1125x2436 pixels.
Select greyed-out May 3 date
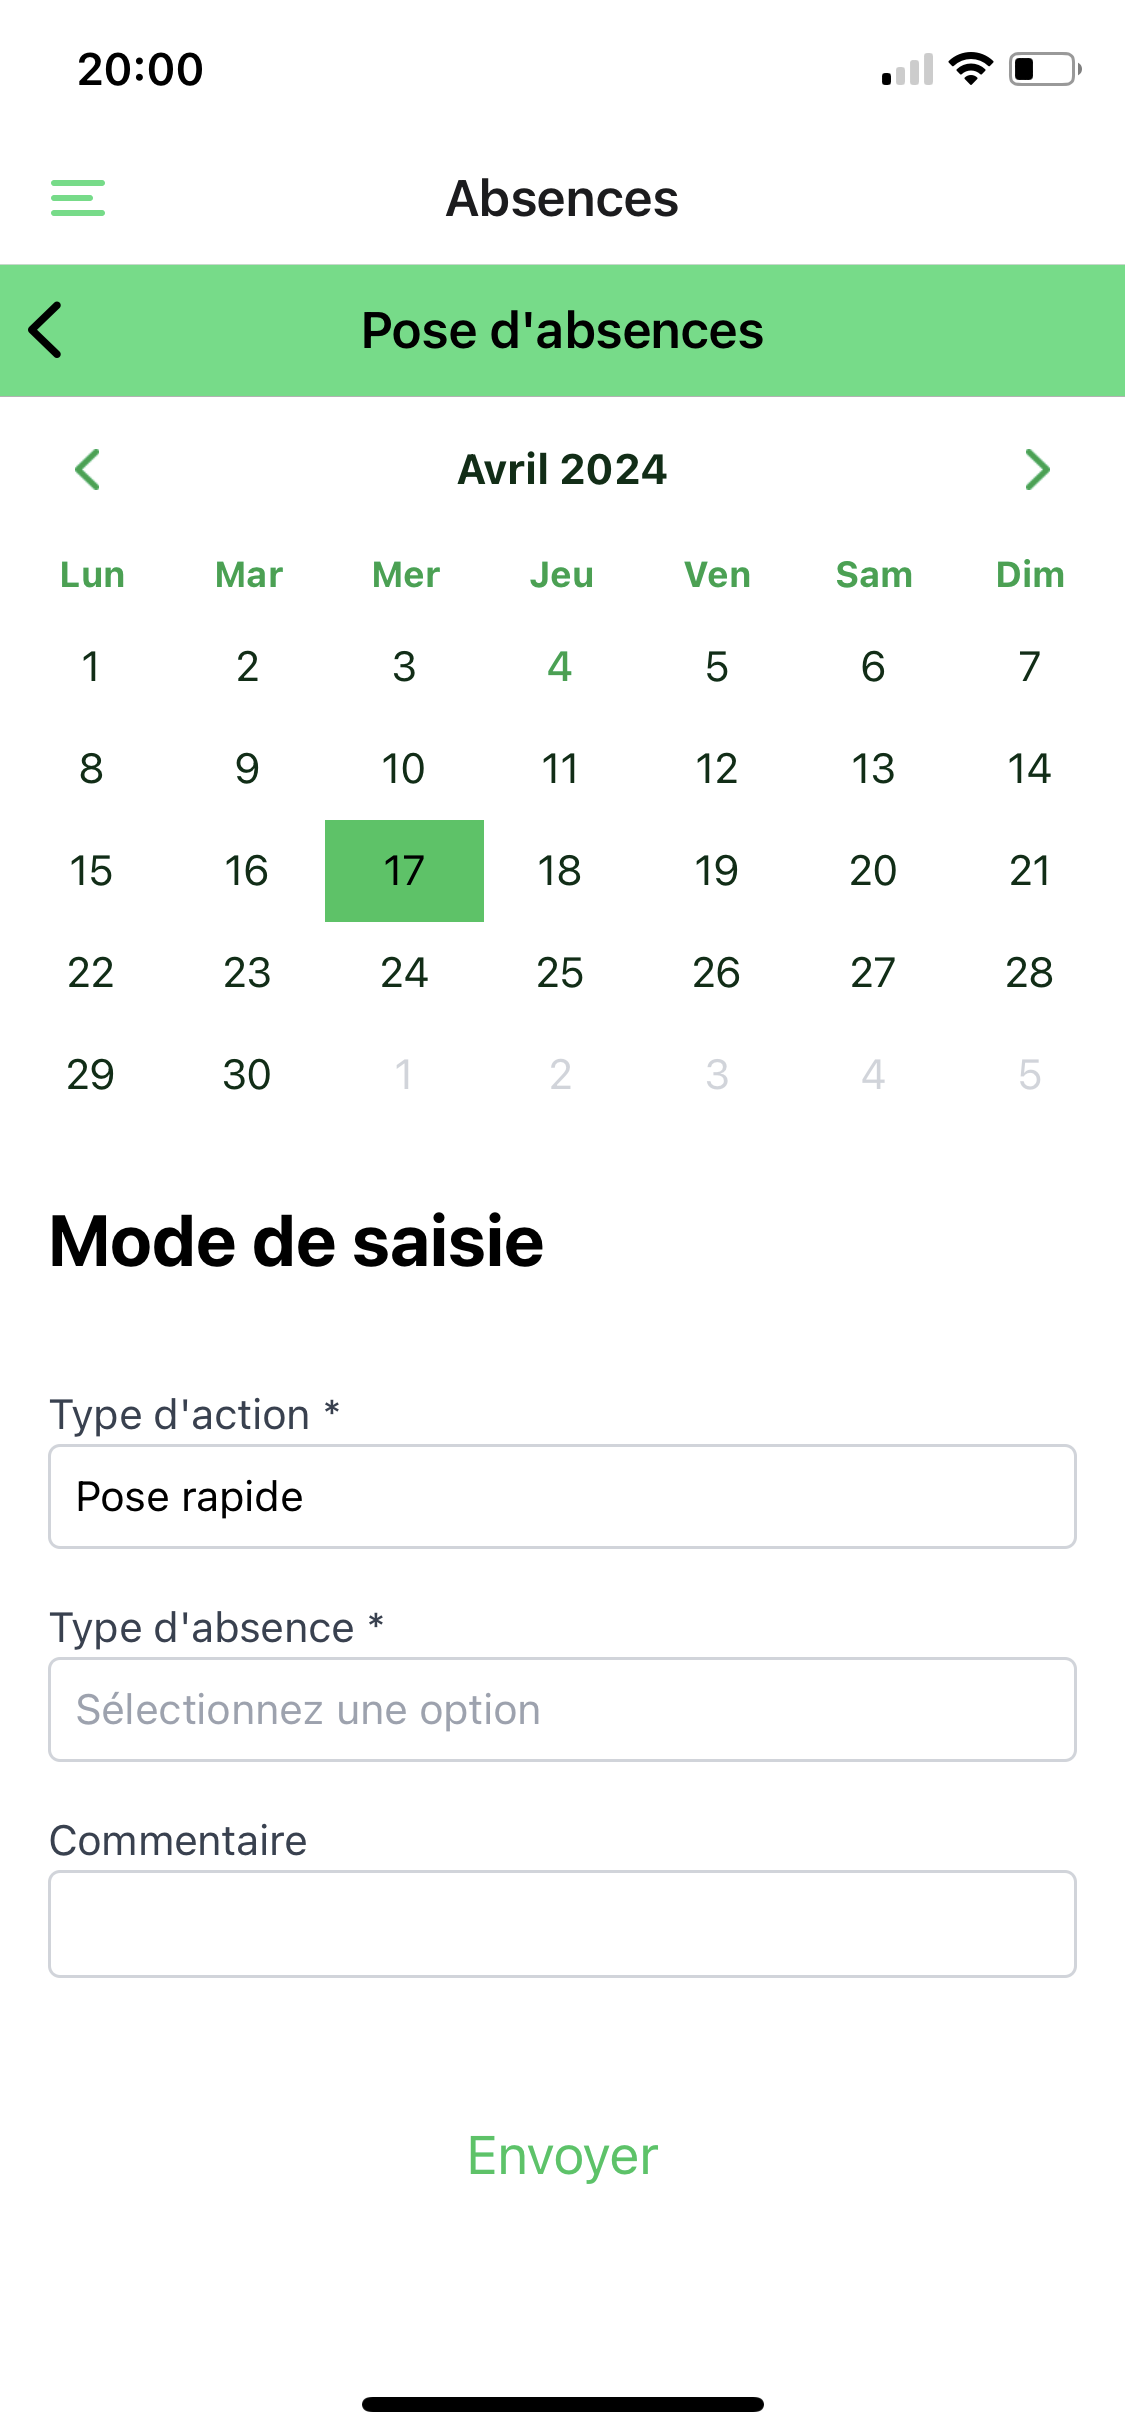pos(717,1075)
